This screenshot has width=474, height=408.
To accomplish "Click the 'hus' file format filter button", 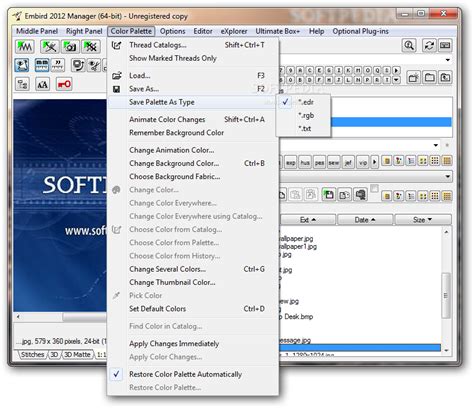I will coord(305,162).
